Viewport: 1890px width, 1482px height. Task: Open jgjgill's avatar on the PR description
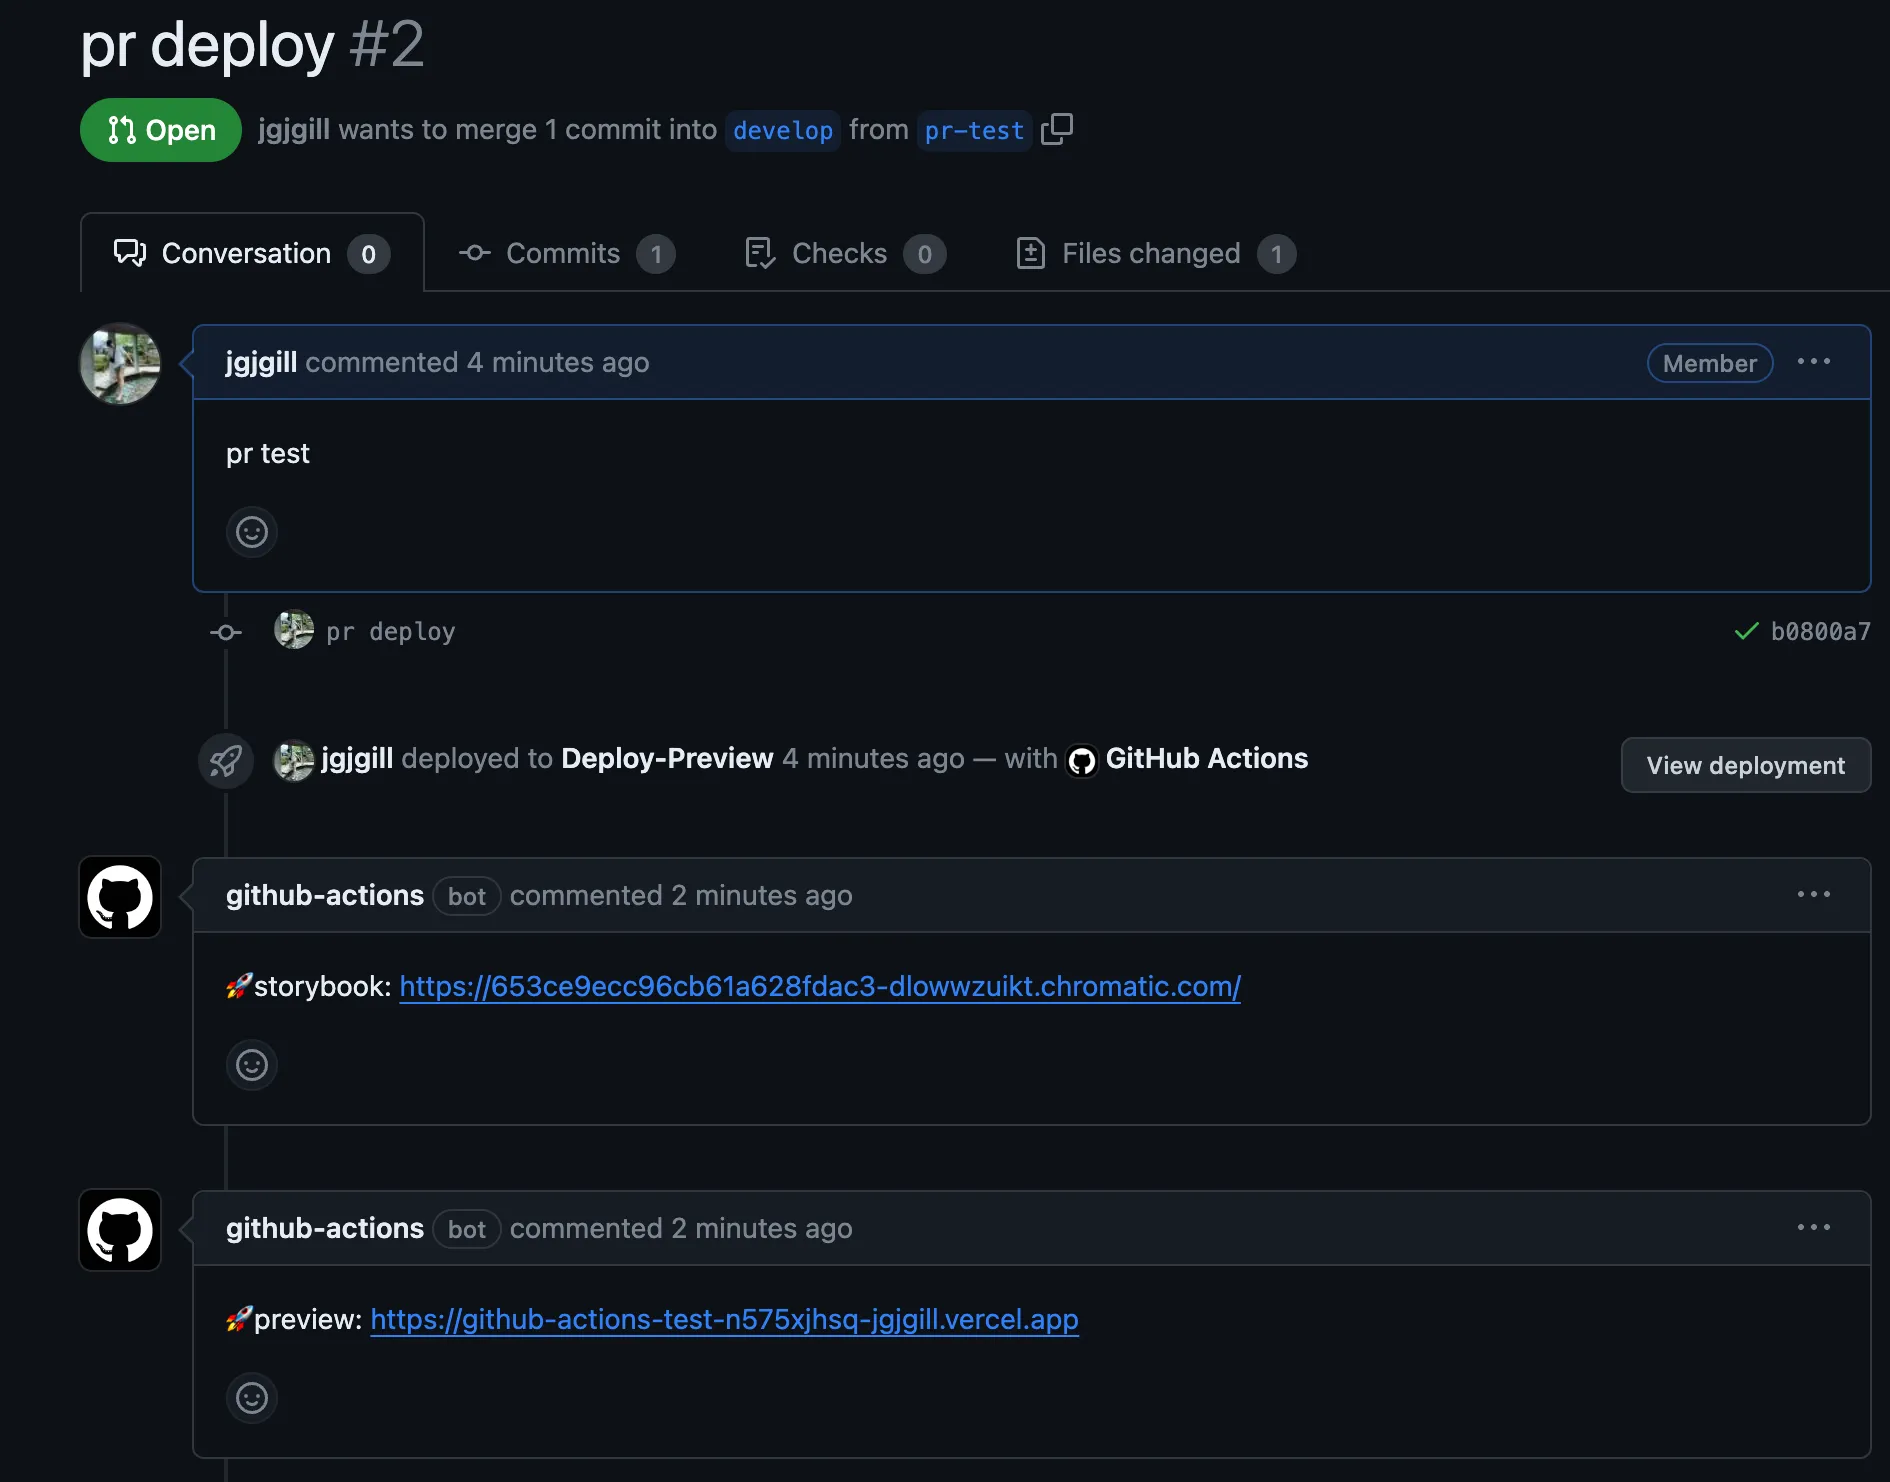[x=119, y=363]
